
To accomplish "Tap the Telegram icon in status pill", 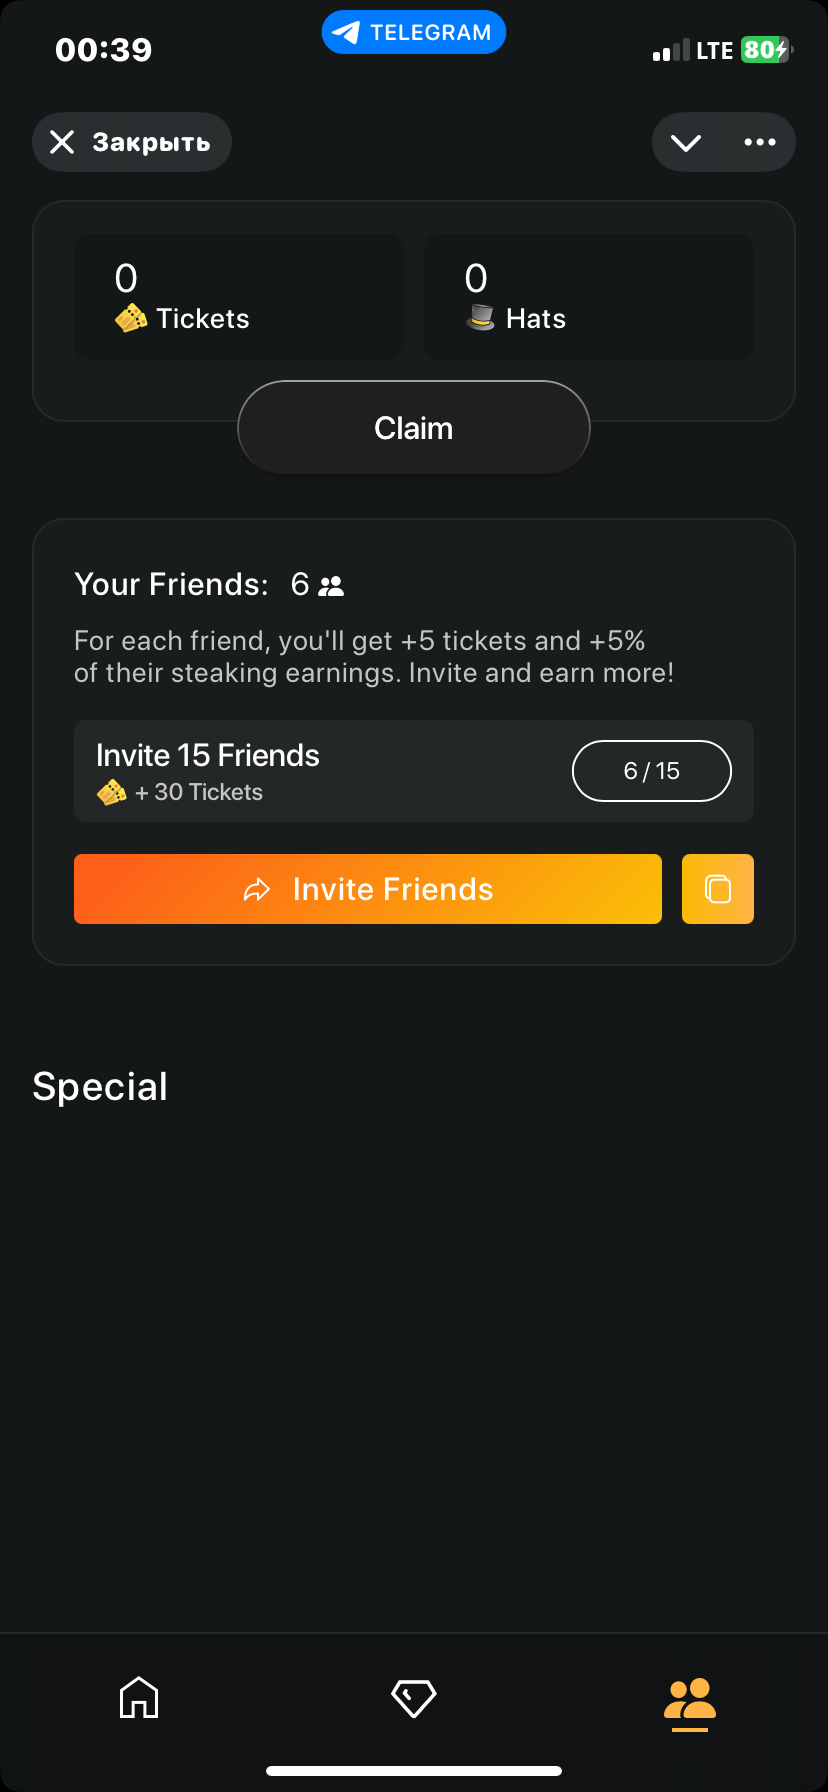I will 346,33.
